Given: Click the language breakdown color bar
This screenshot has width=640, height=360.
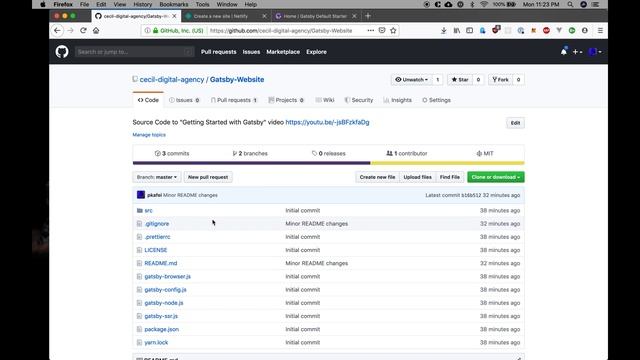Looking at the screenshot, I should click(329, 163).
